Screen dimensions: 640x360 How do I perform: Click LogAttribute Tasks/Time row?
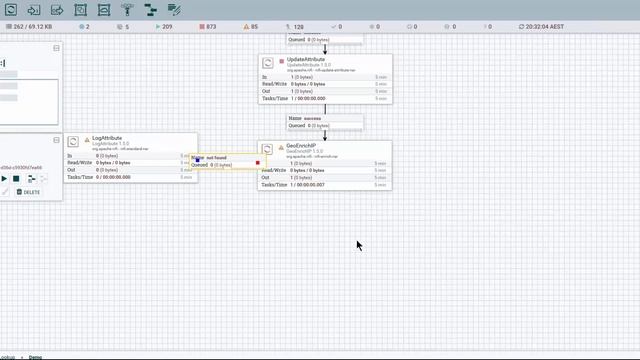coord(130,177)
